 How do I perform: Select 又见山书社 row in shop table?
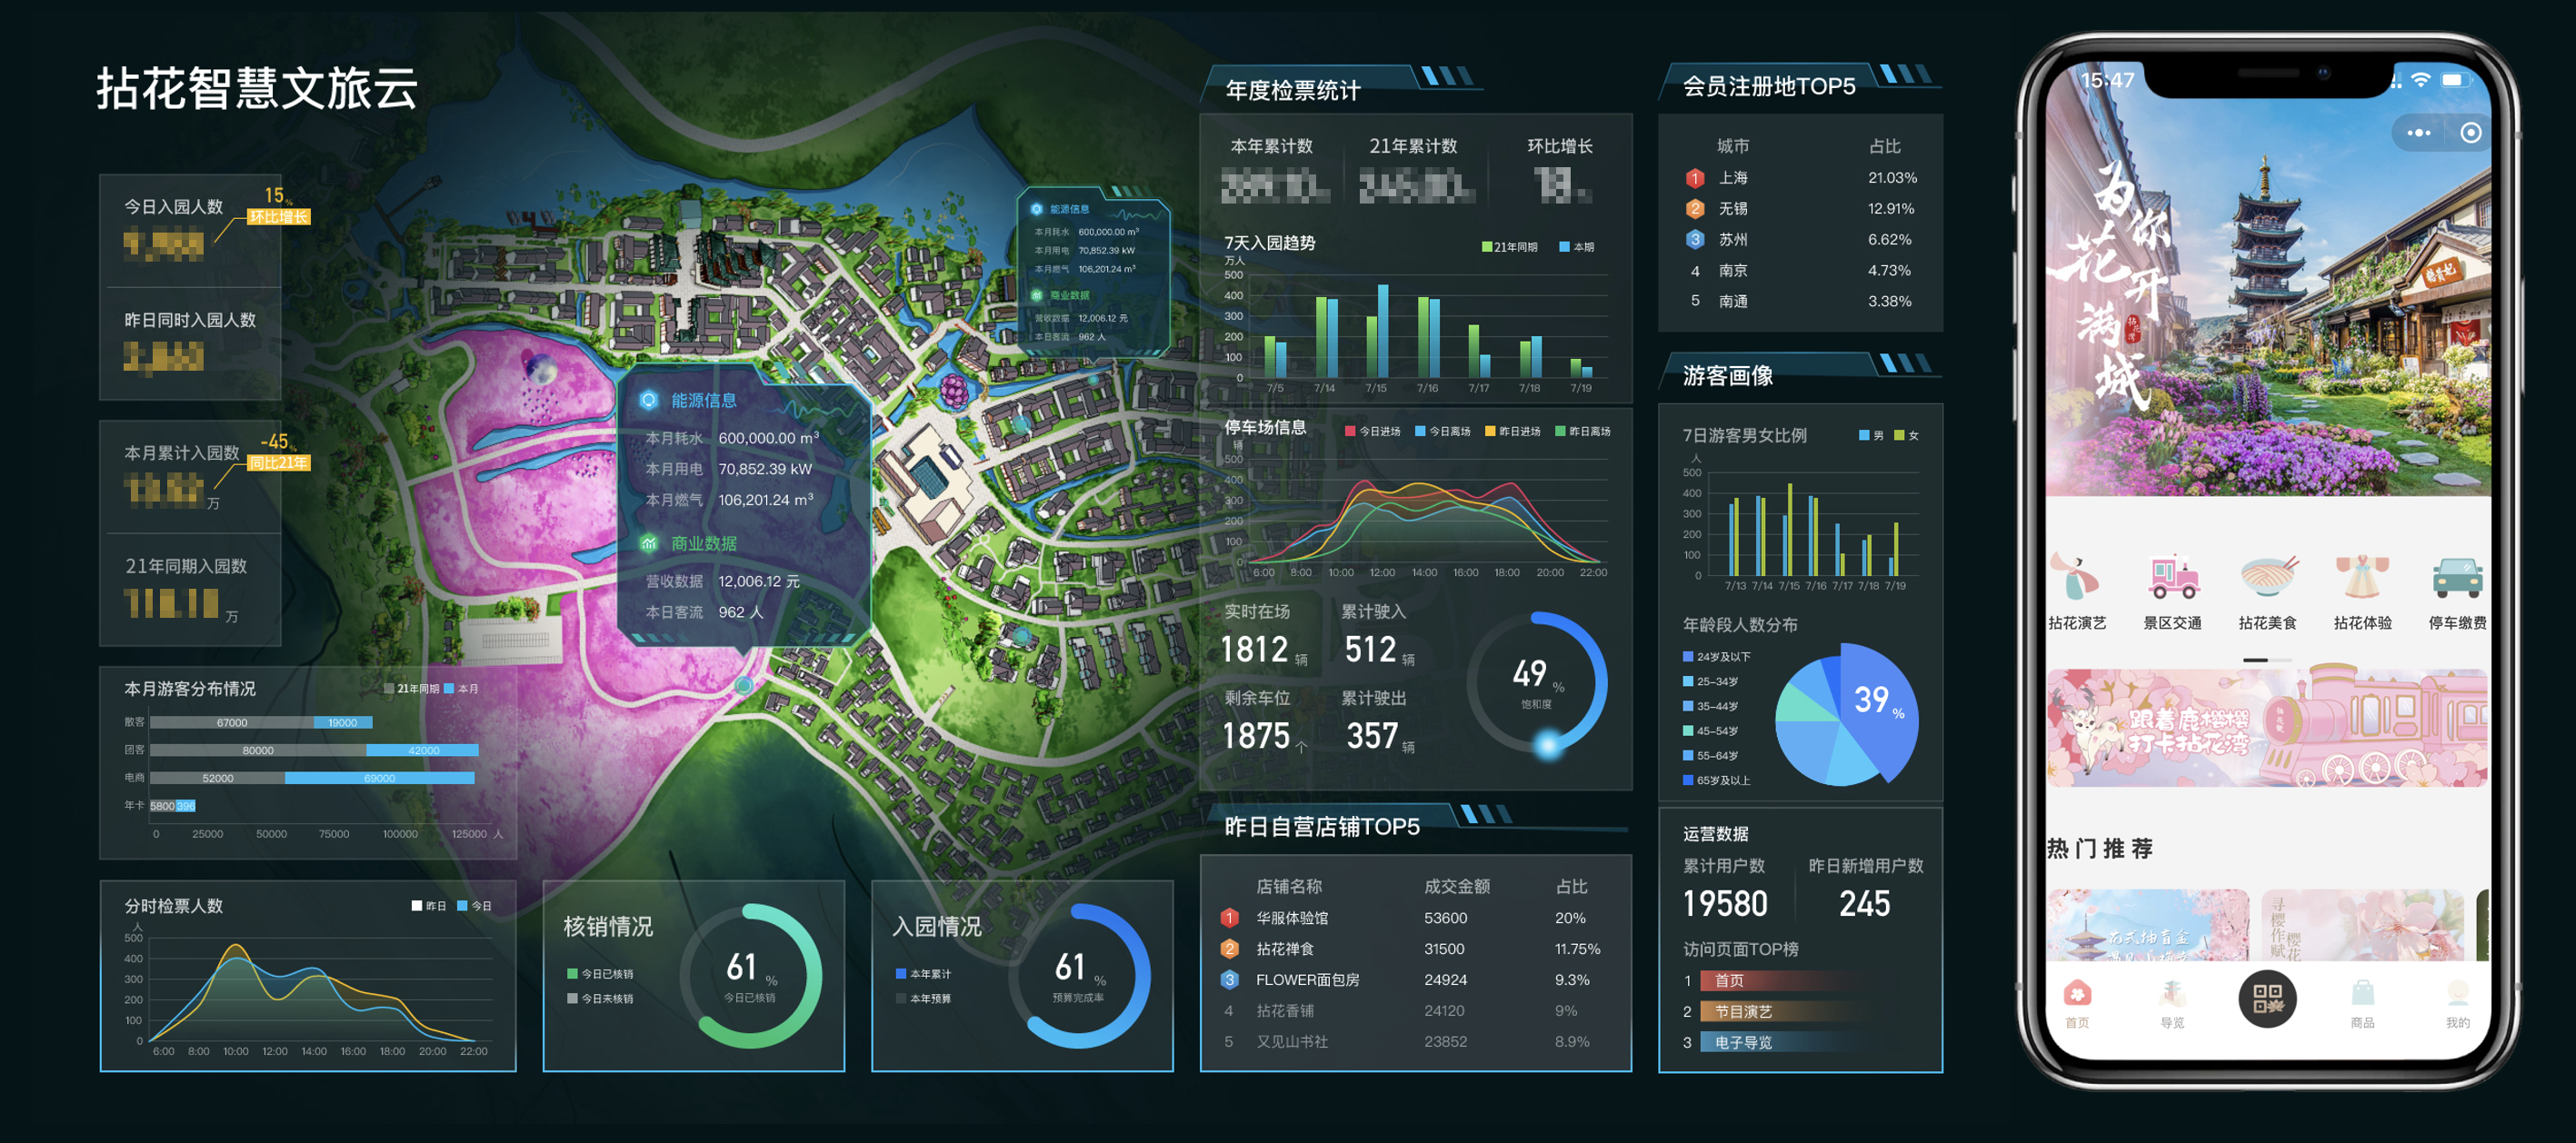(x=1413, y=1042)
